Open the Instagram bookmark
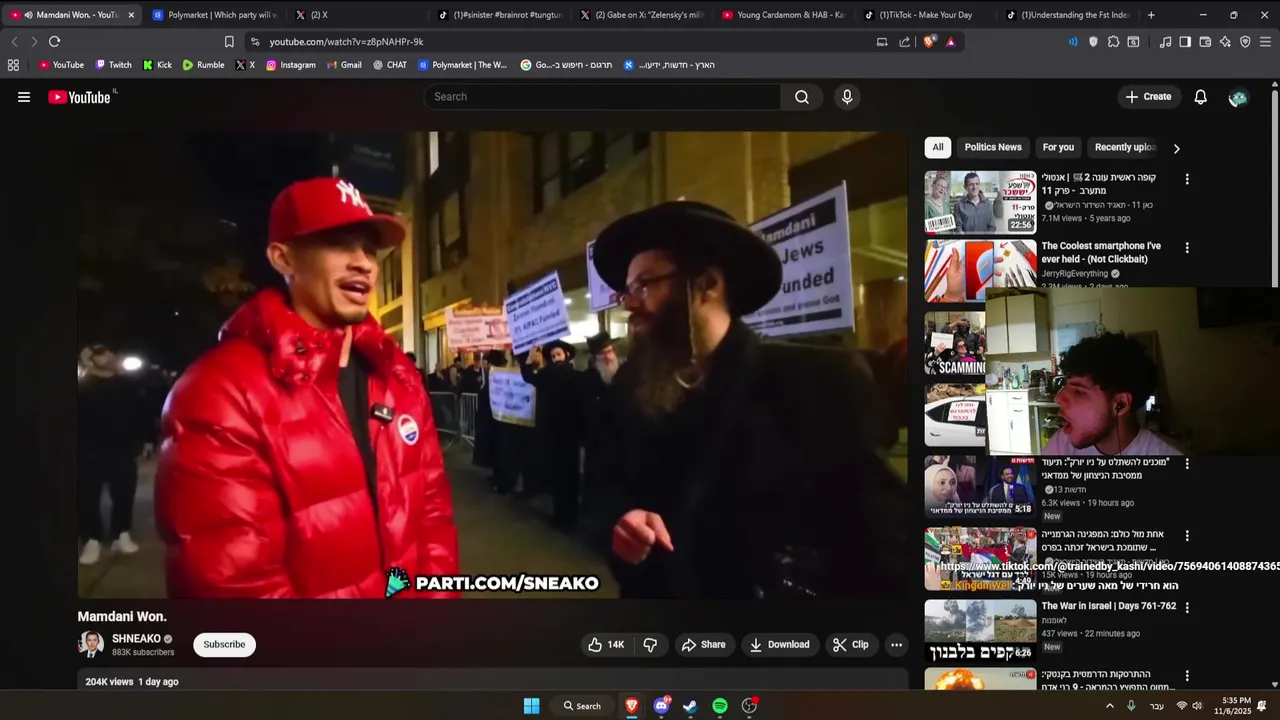 [290, 65]
